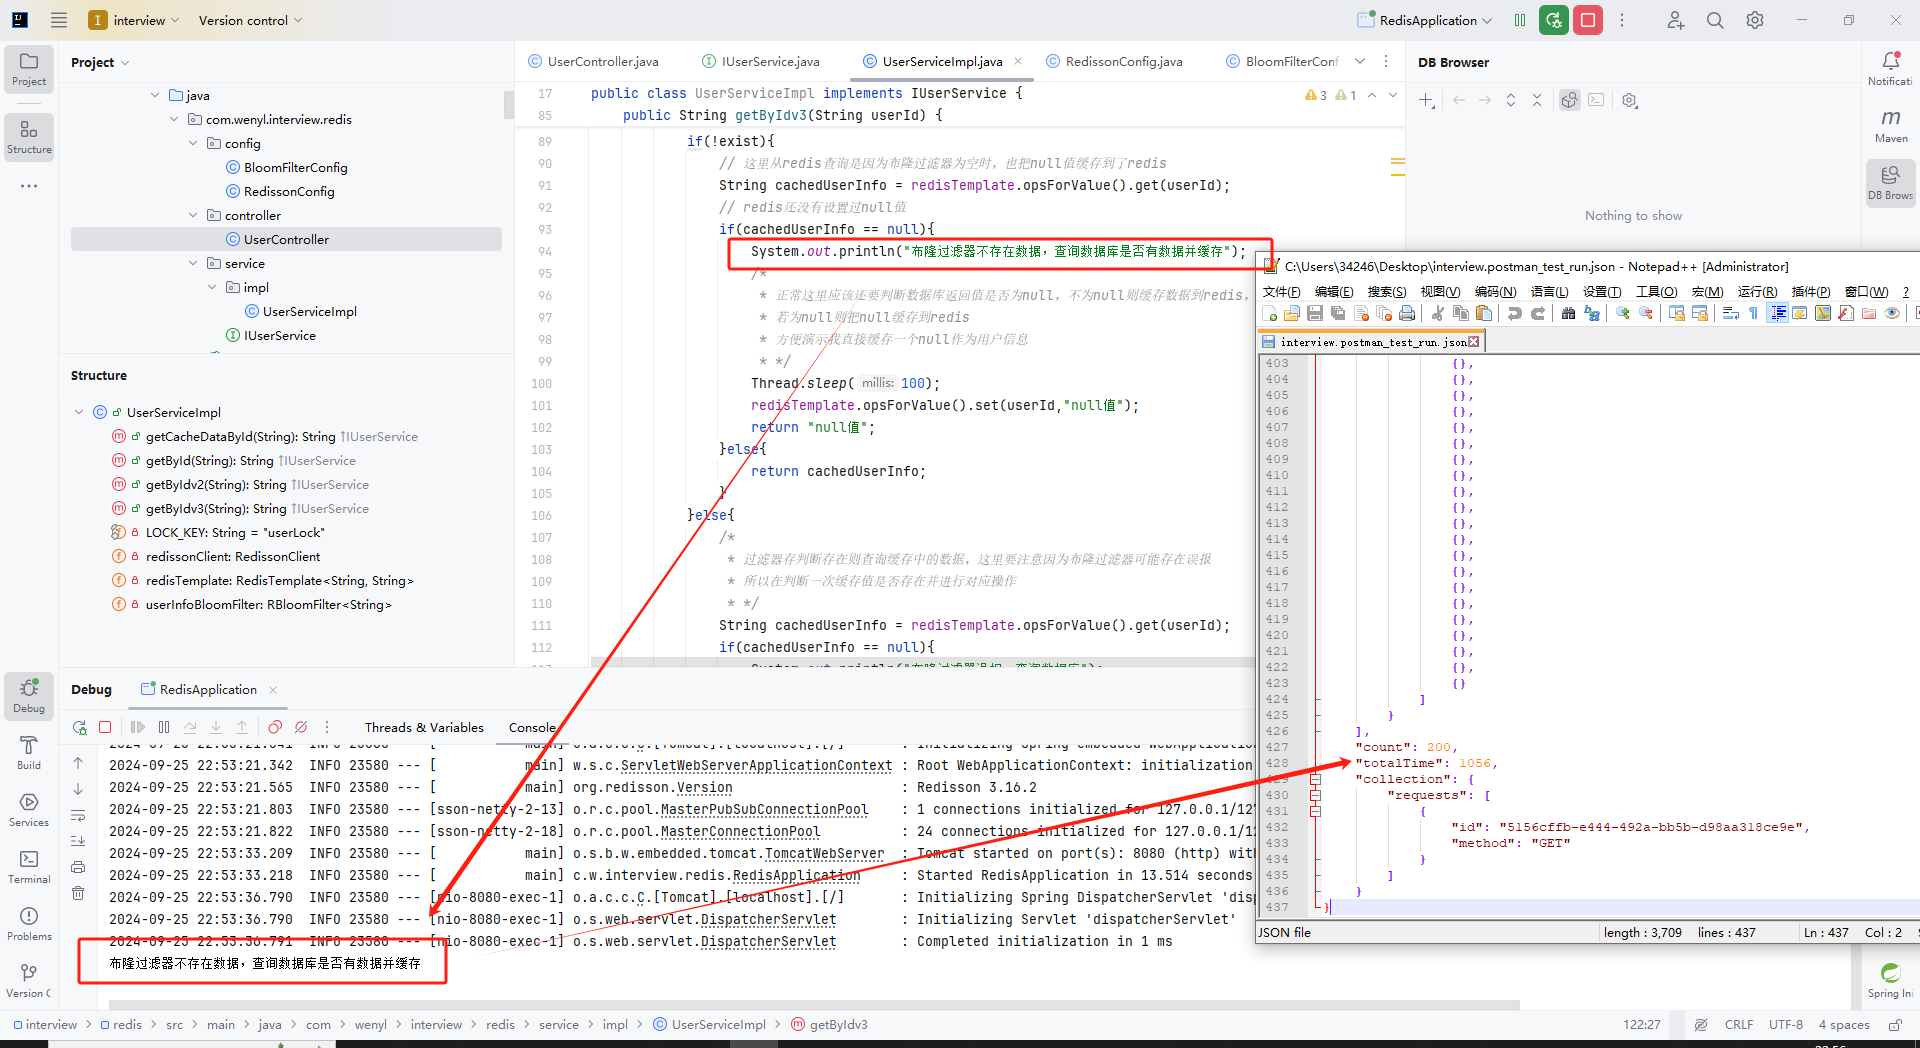Click Print icon in Notepad++ toolbar

click(1407, 314)
